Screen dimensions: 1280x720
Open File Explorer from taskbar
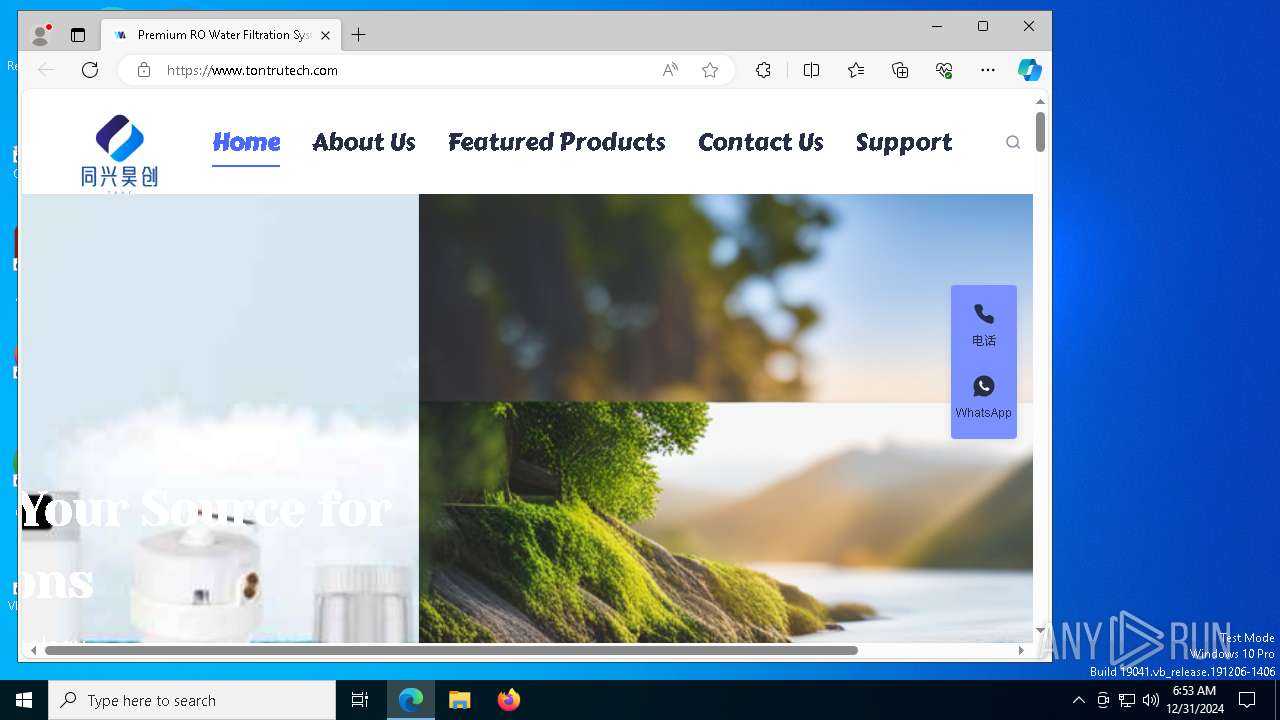click(x=459, y=700)
